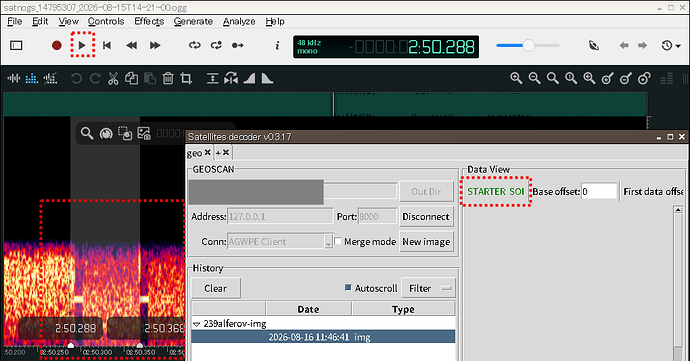The width and height of the screenshot is (690, 361).
Task: Click the New image button
Action: [x=426, y=242]
